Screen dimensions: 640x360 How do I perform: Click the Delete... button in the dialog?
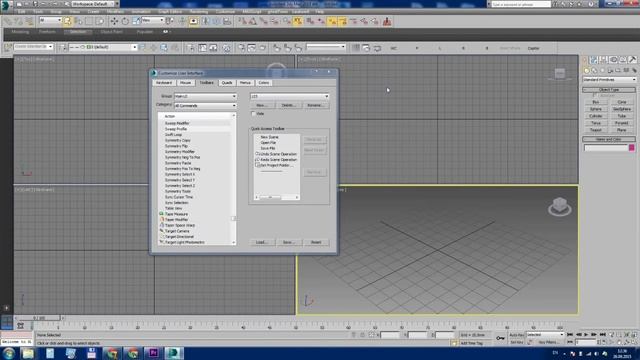coord(288,105)
